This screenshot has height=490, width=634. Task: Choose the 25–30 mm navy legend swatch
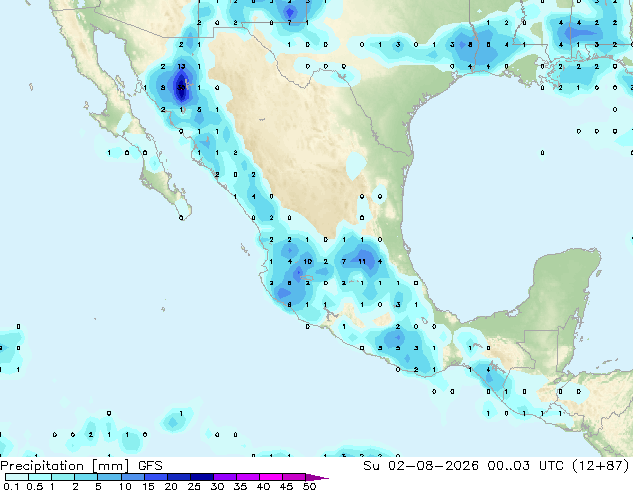(x=202, y=477)
